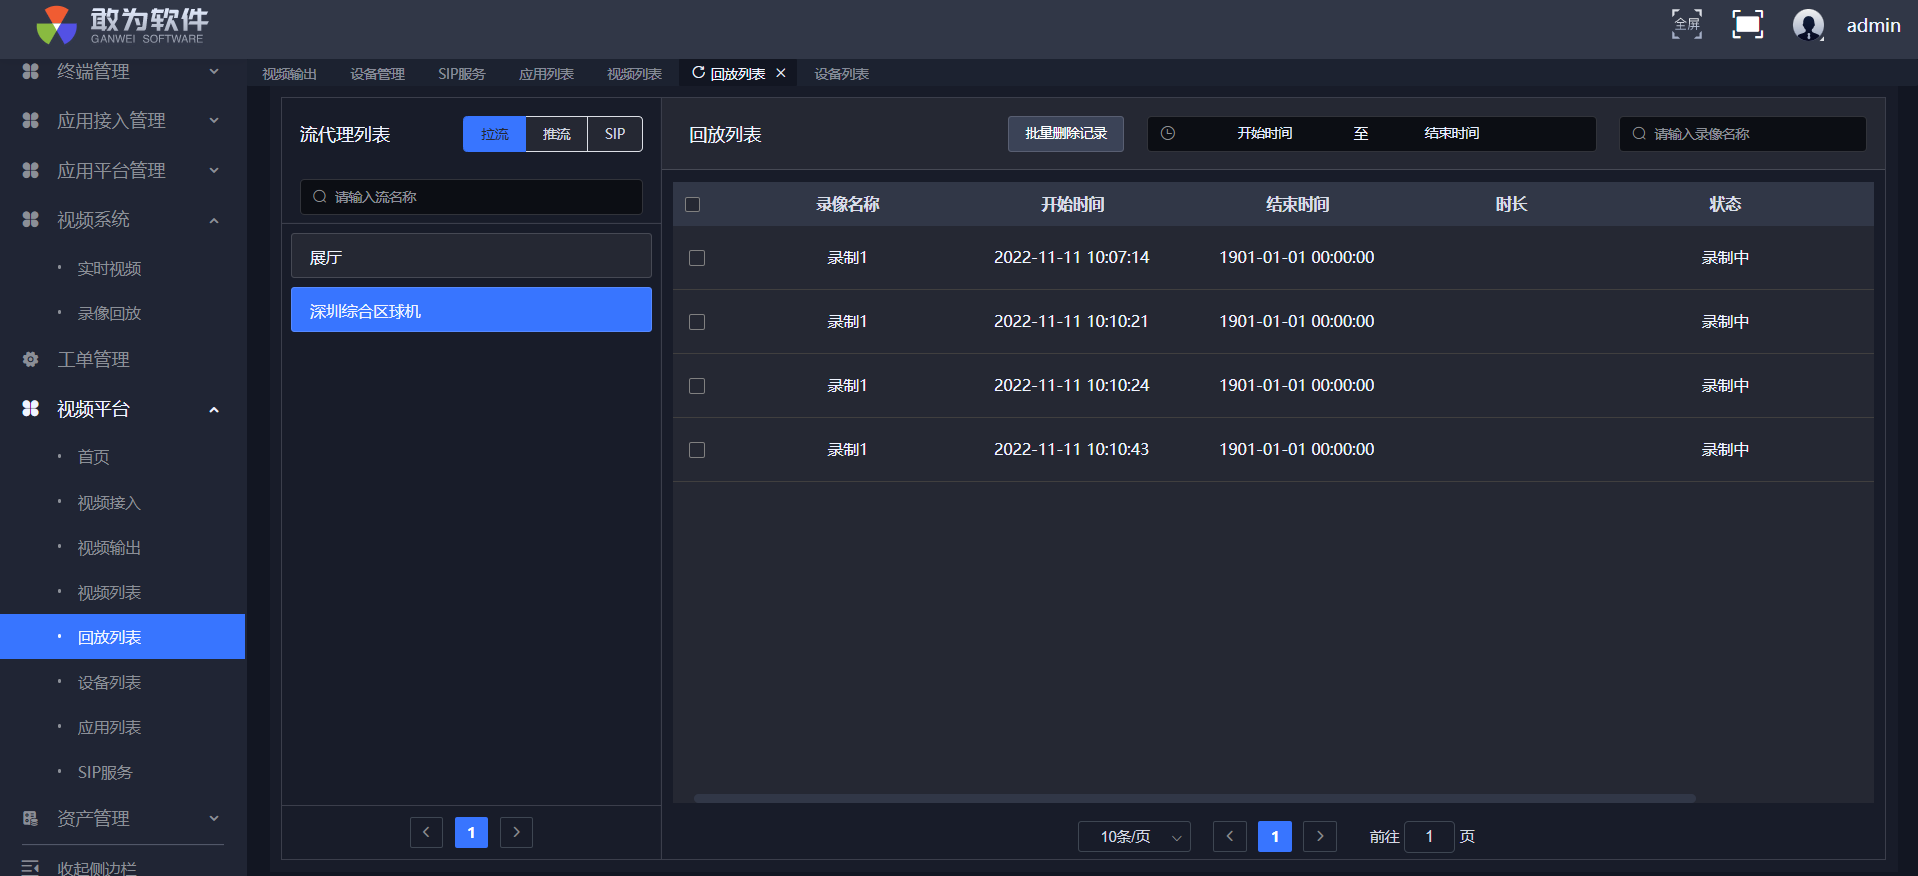Close the 回放列表 tab with X icon

tap(781, 73)
